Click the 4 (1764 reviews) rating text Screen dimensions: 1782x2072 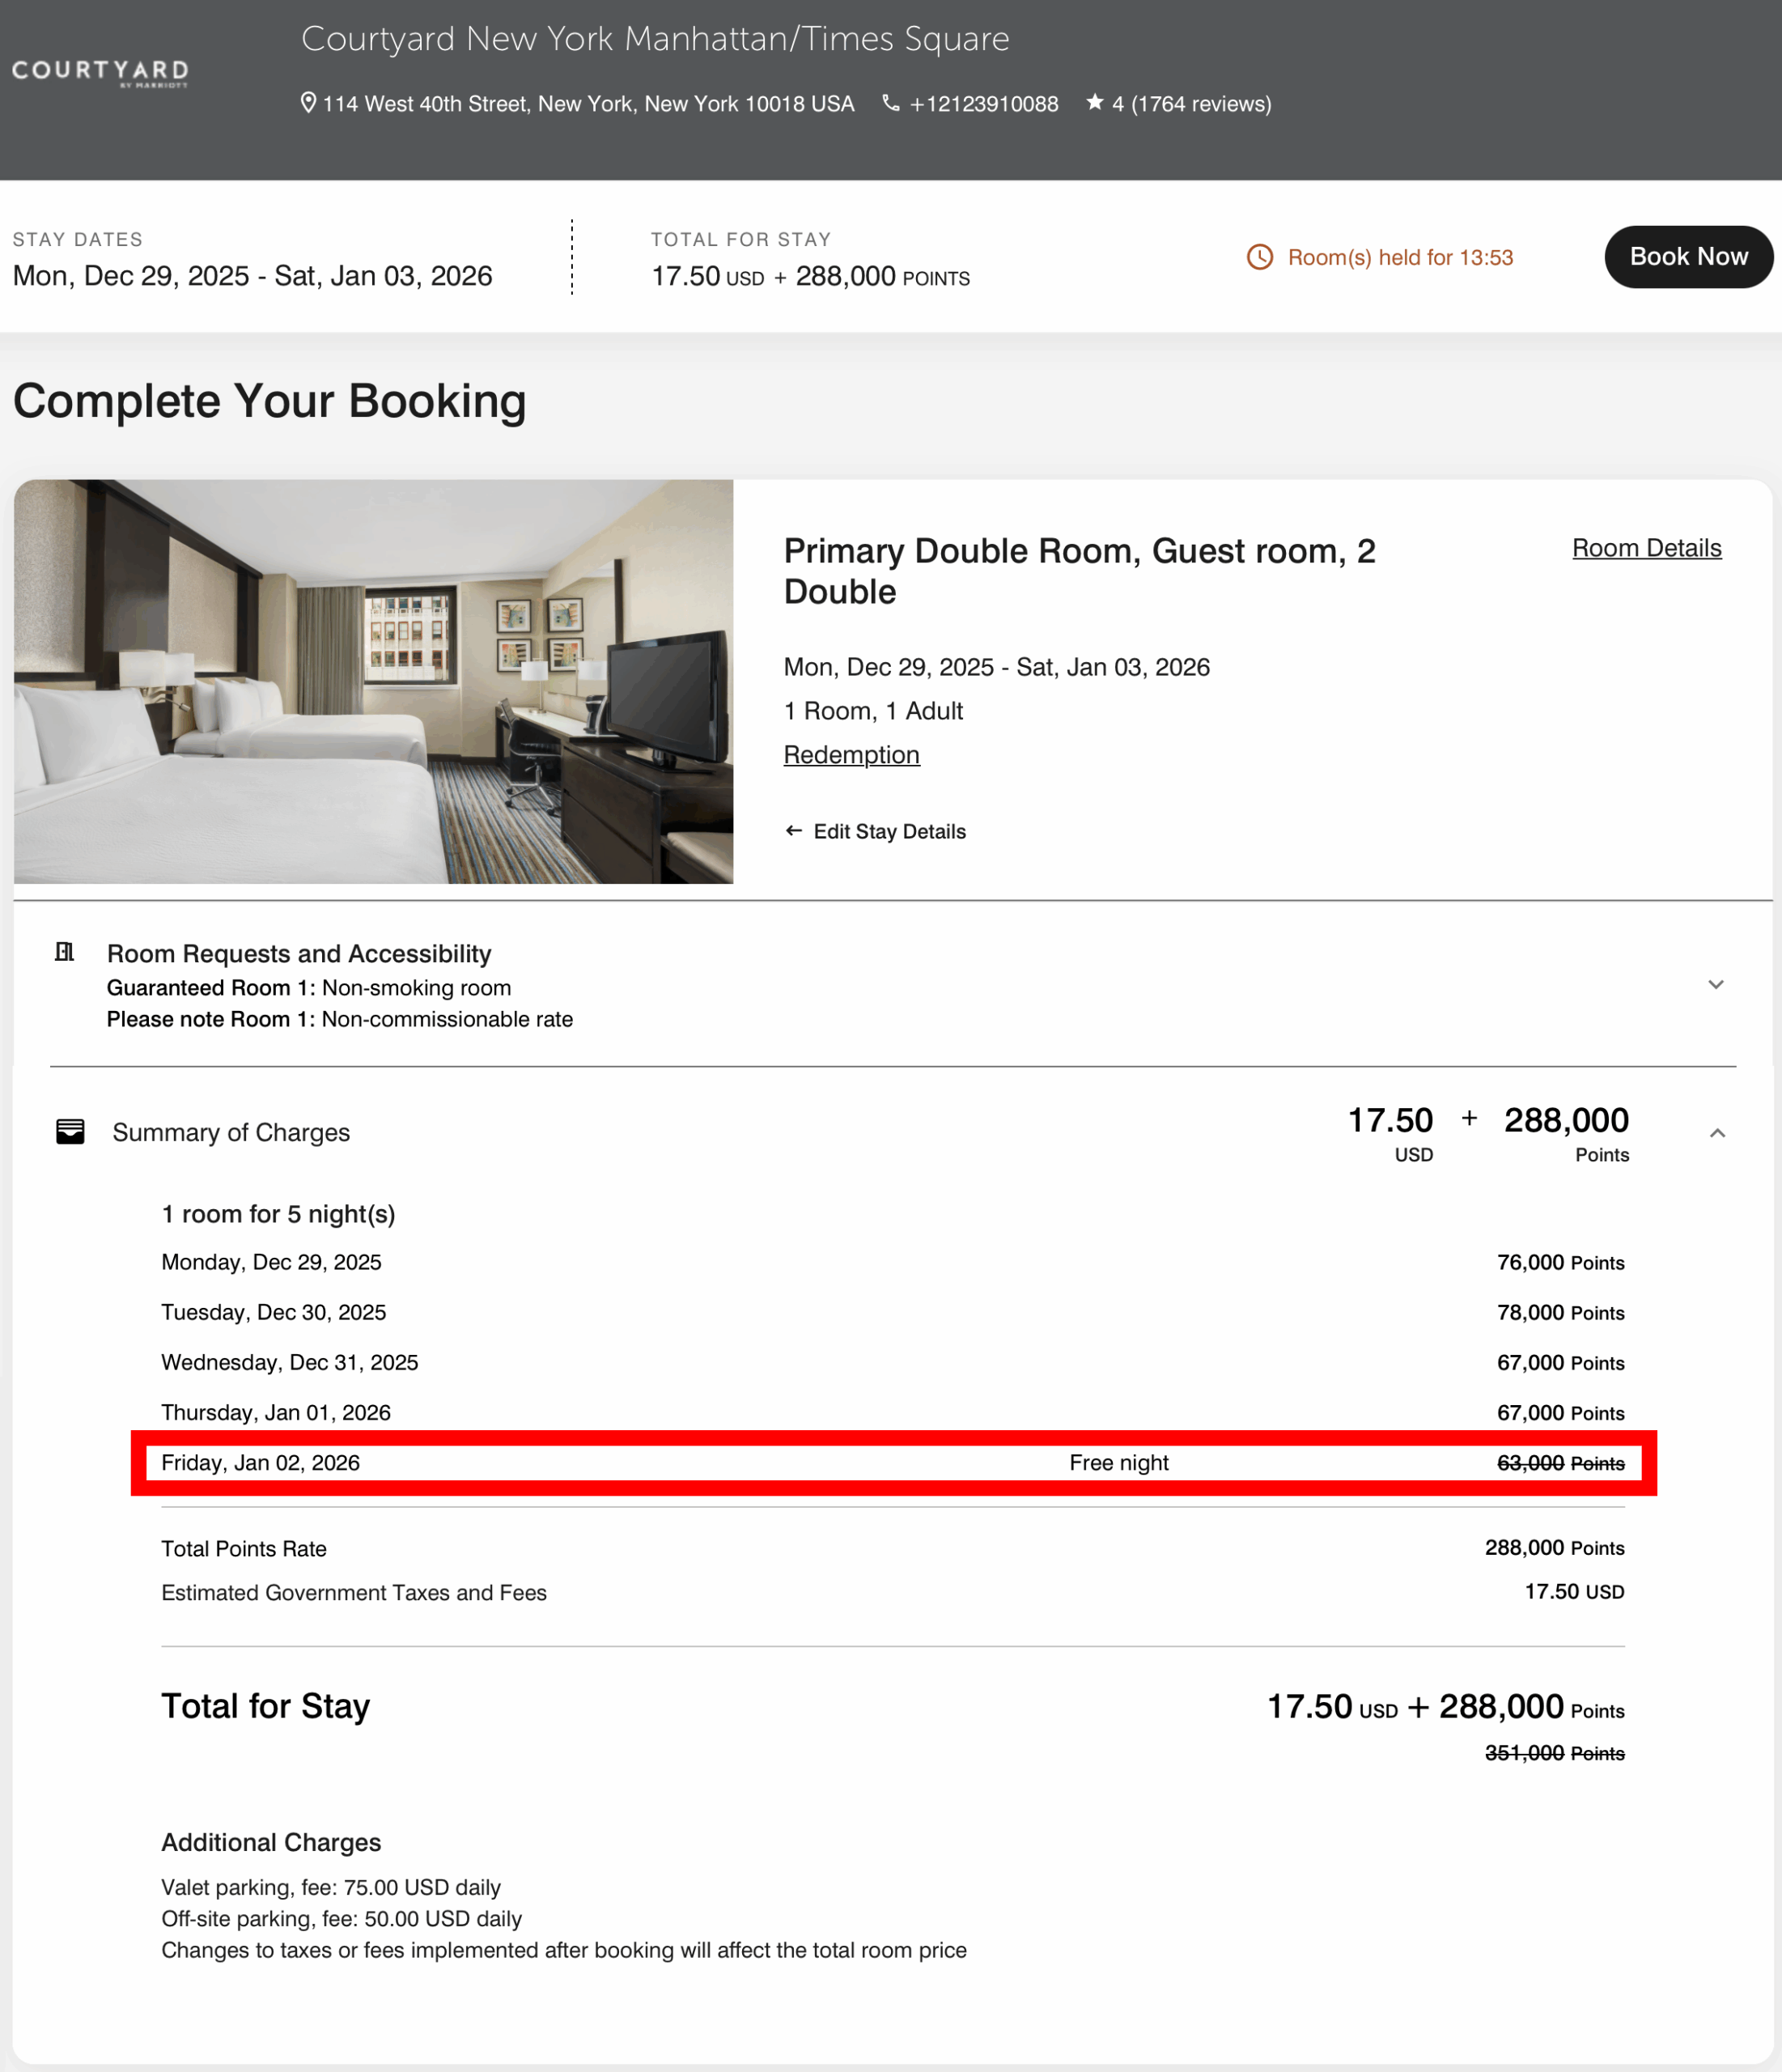(x=1191, y=104)
